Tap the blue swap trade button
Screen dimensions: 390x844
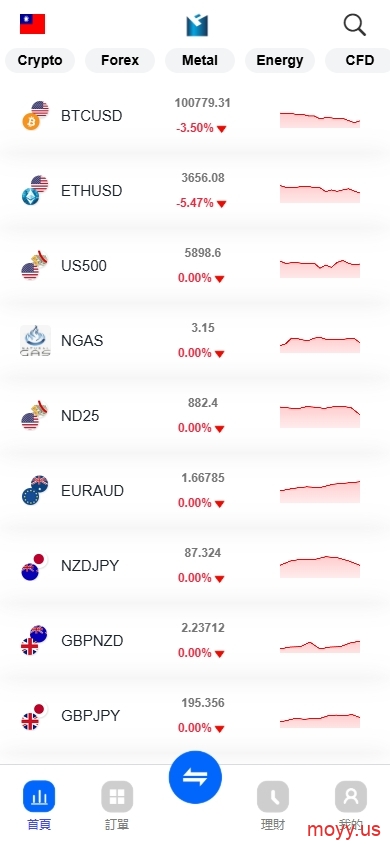click(195, 777)
